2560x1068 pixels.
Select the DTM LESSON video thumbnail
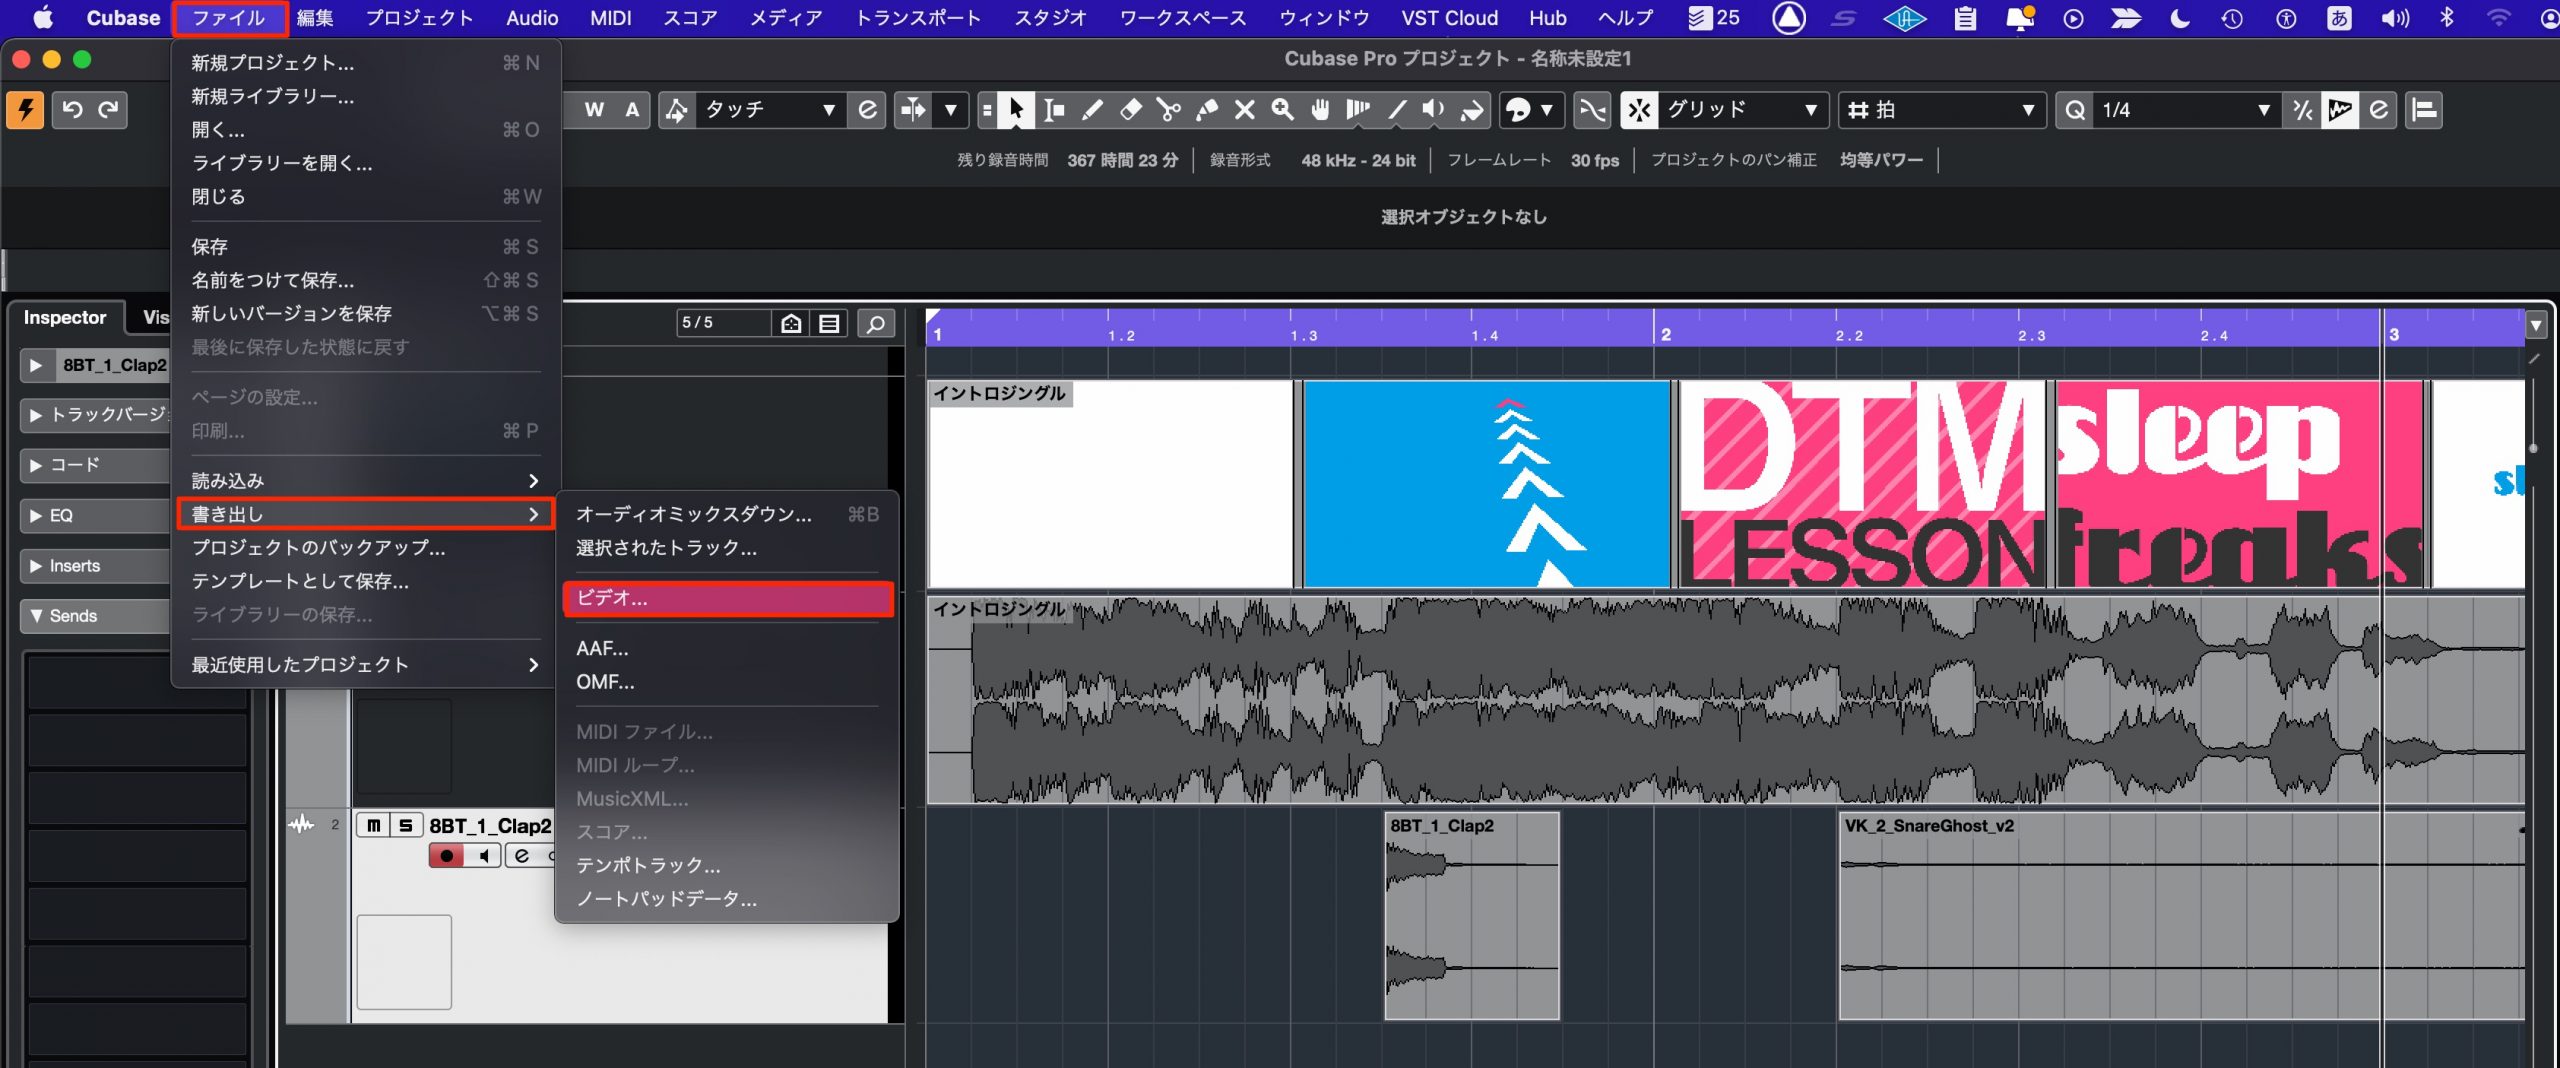1864,484
